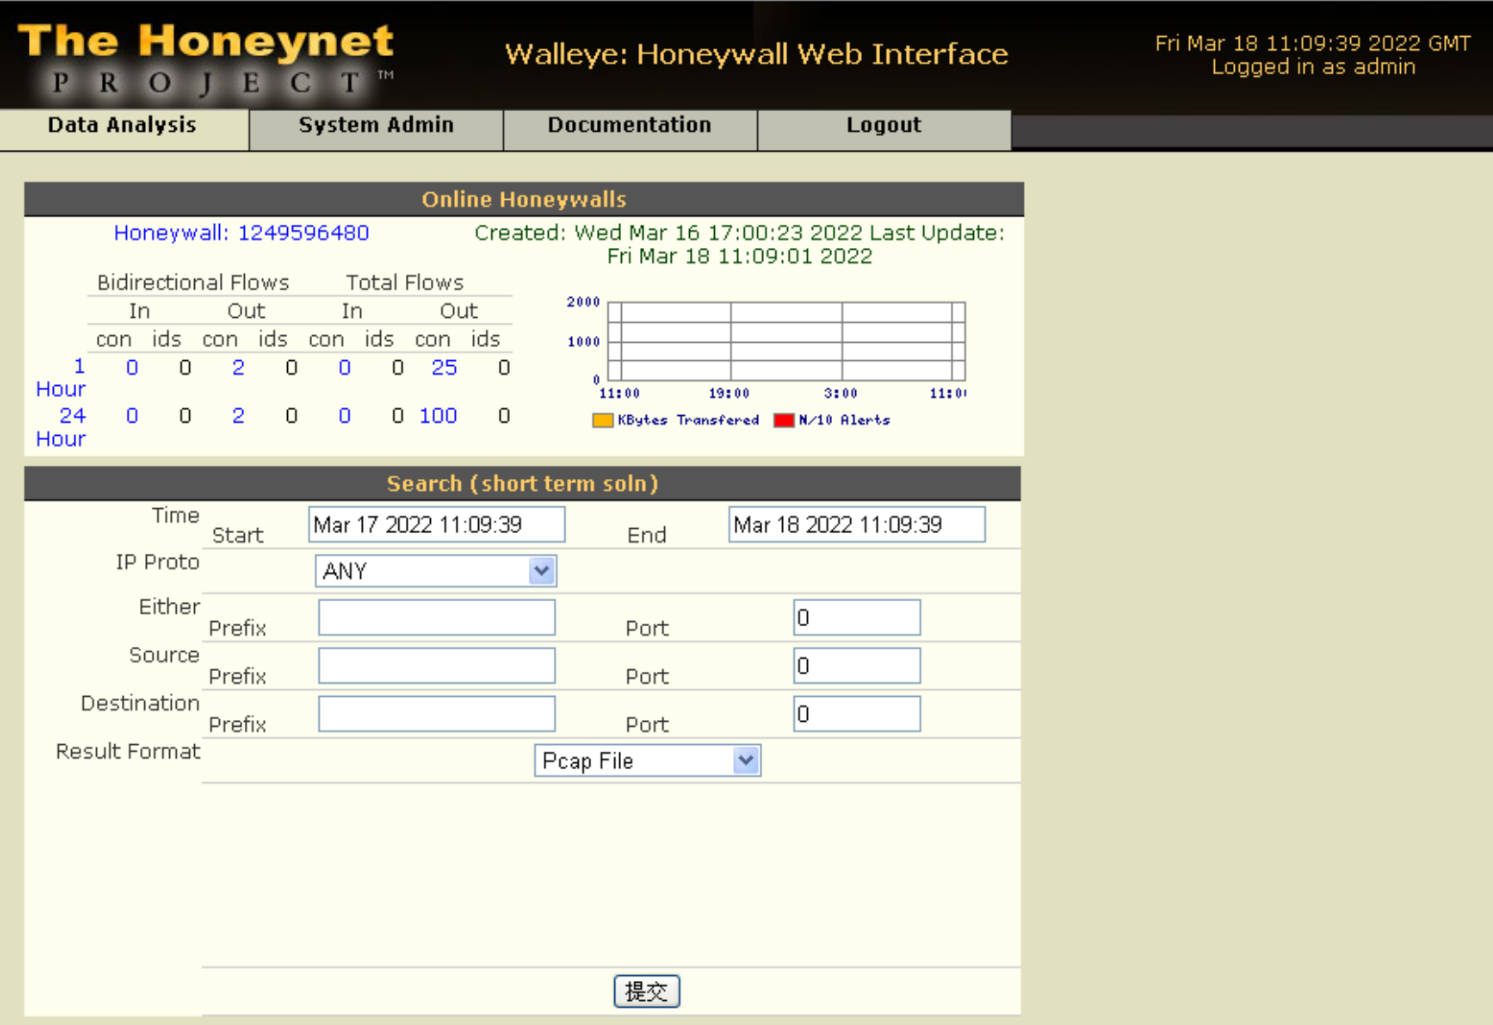
Task: Open 24 Hour bidirectional inbound connections count 0
Action: 132,416
